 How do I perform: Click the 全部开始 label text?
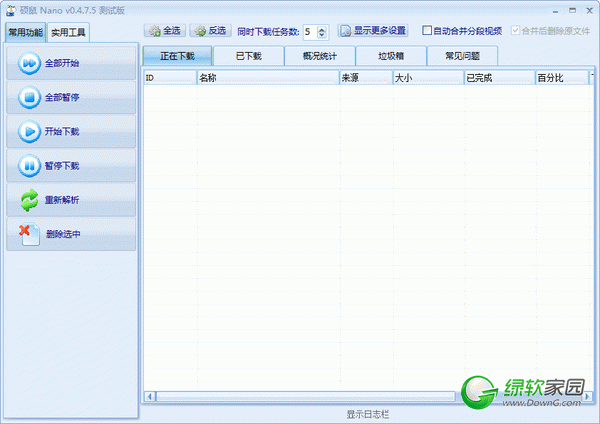[62, 63]
